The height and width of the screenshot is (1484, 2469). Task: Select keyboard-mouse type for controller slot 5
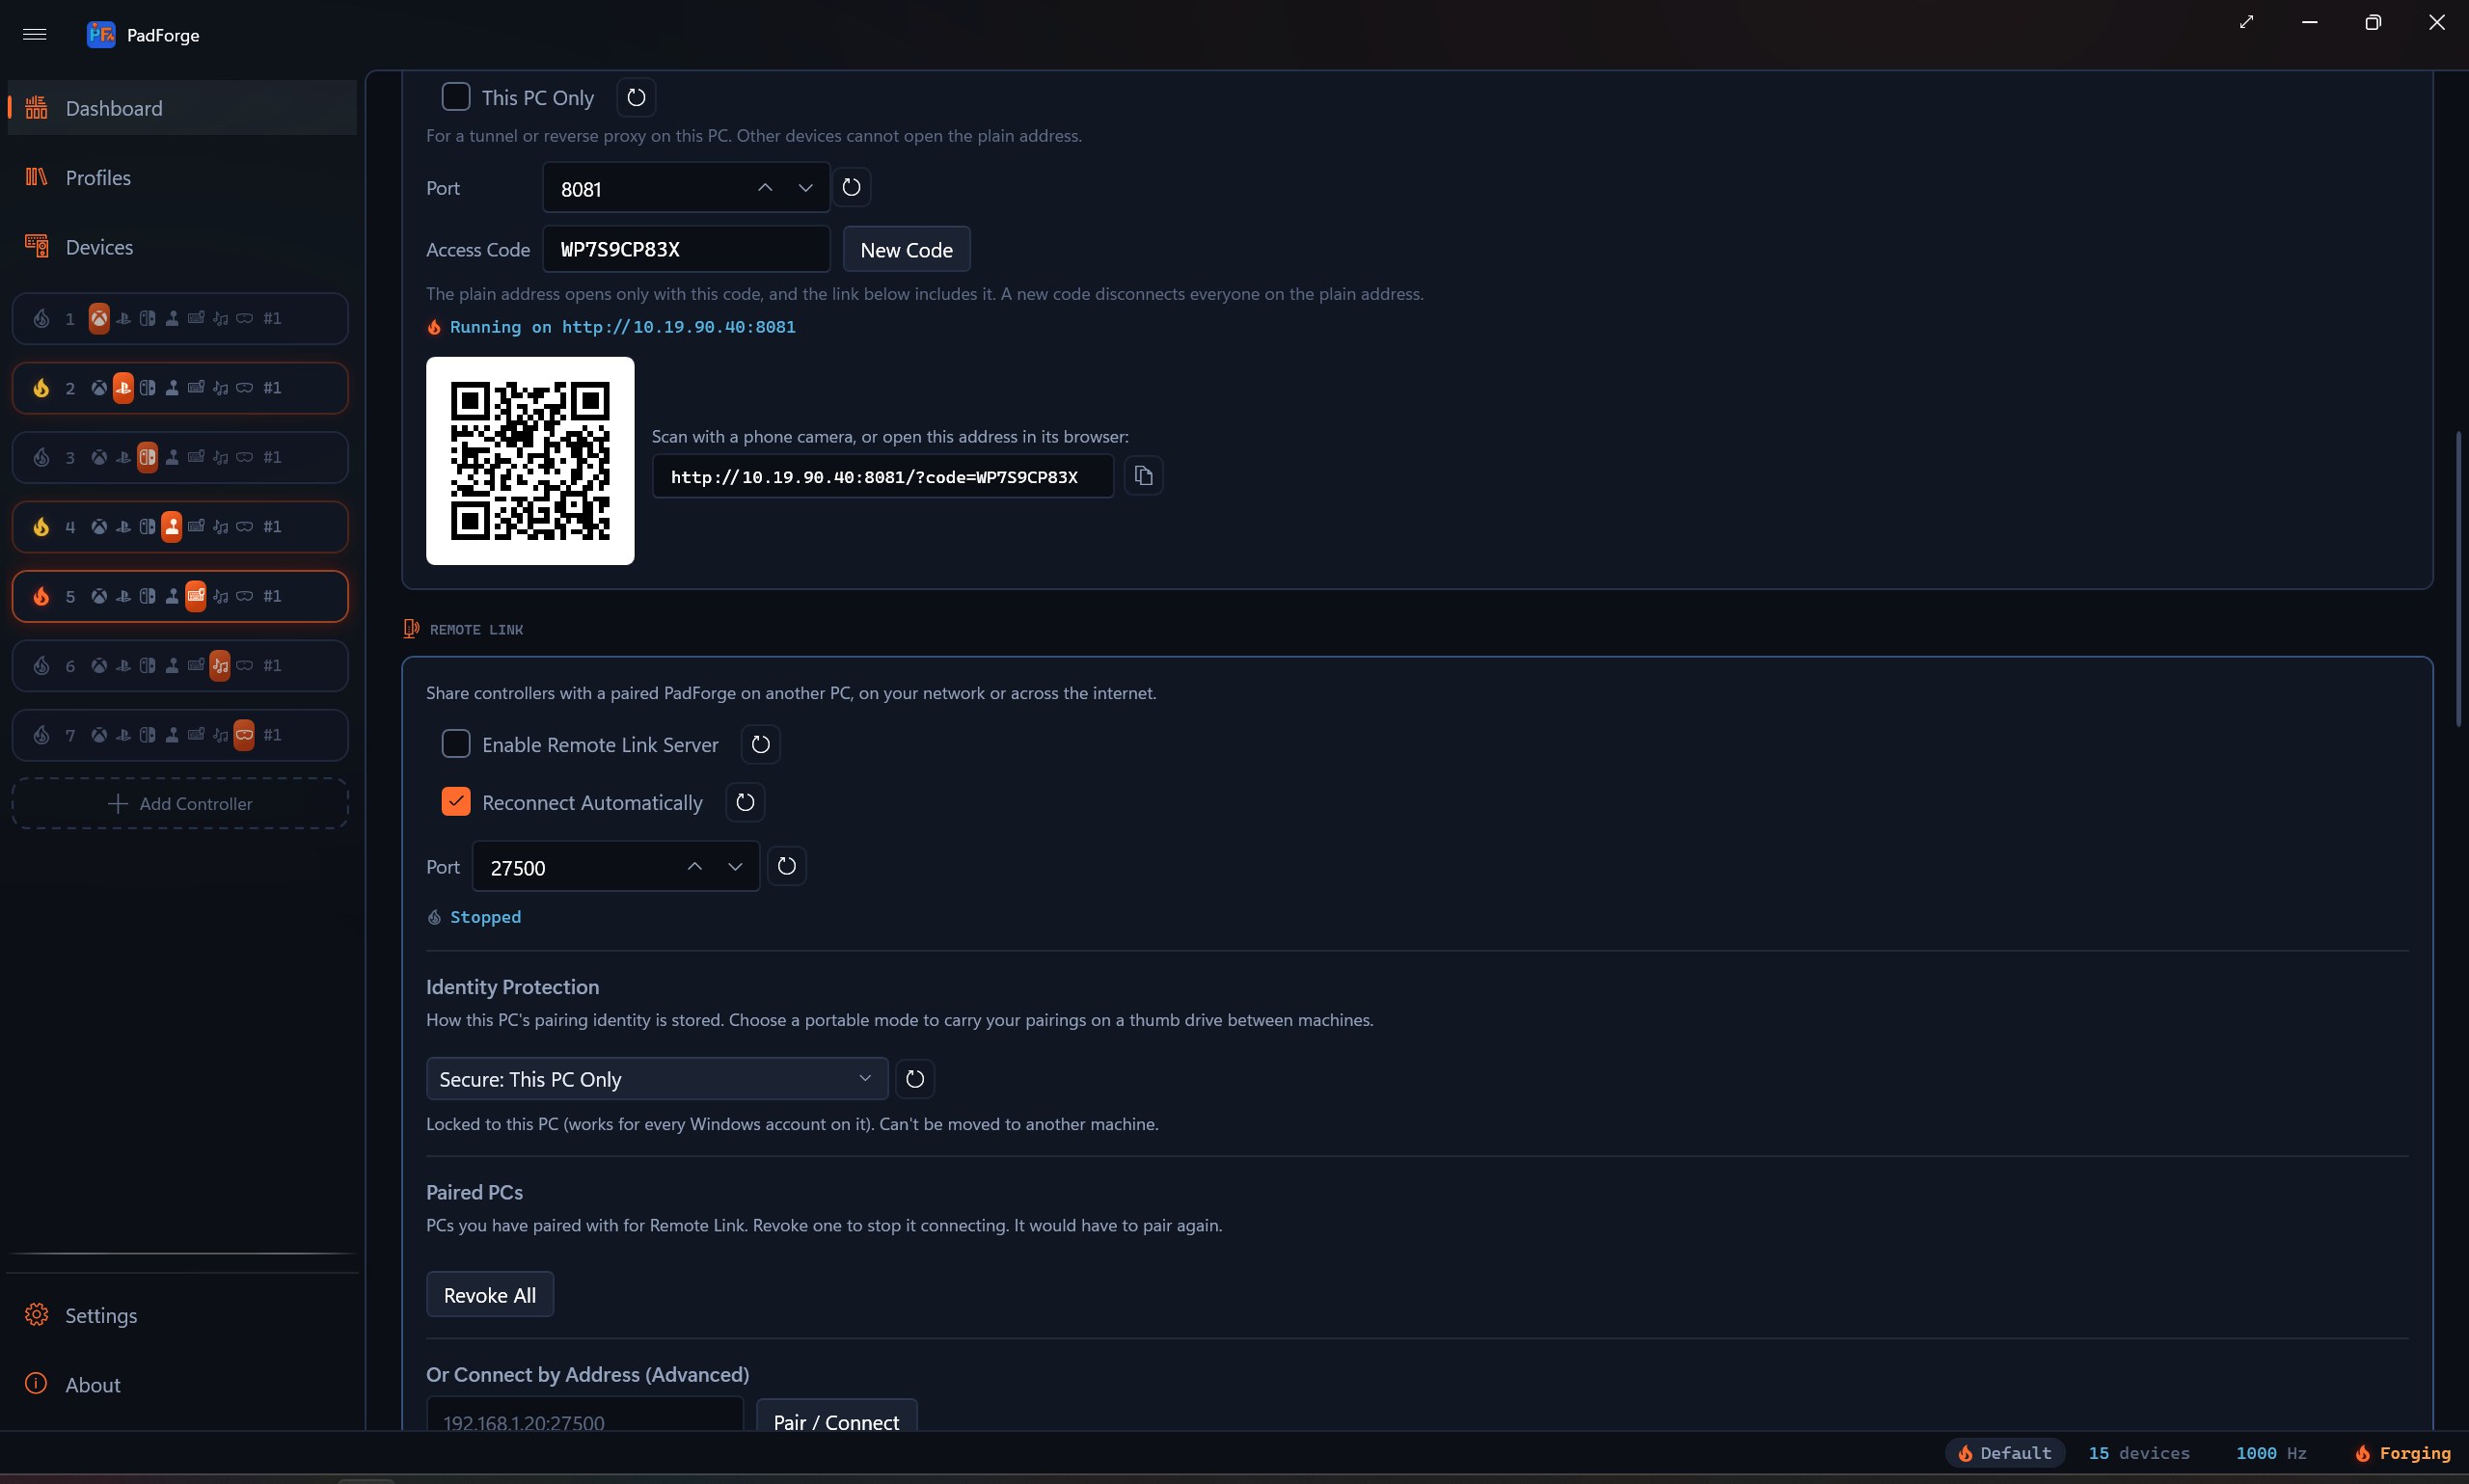click(x=196, y=596)
